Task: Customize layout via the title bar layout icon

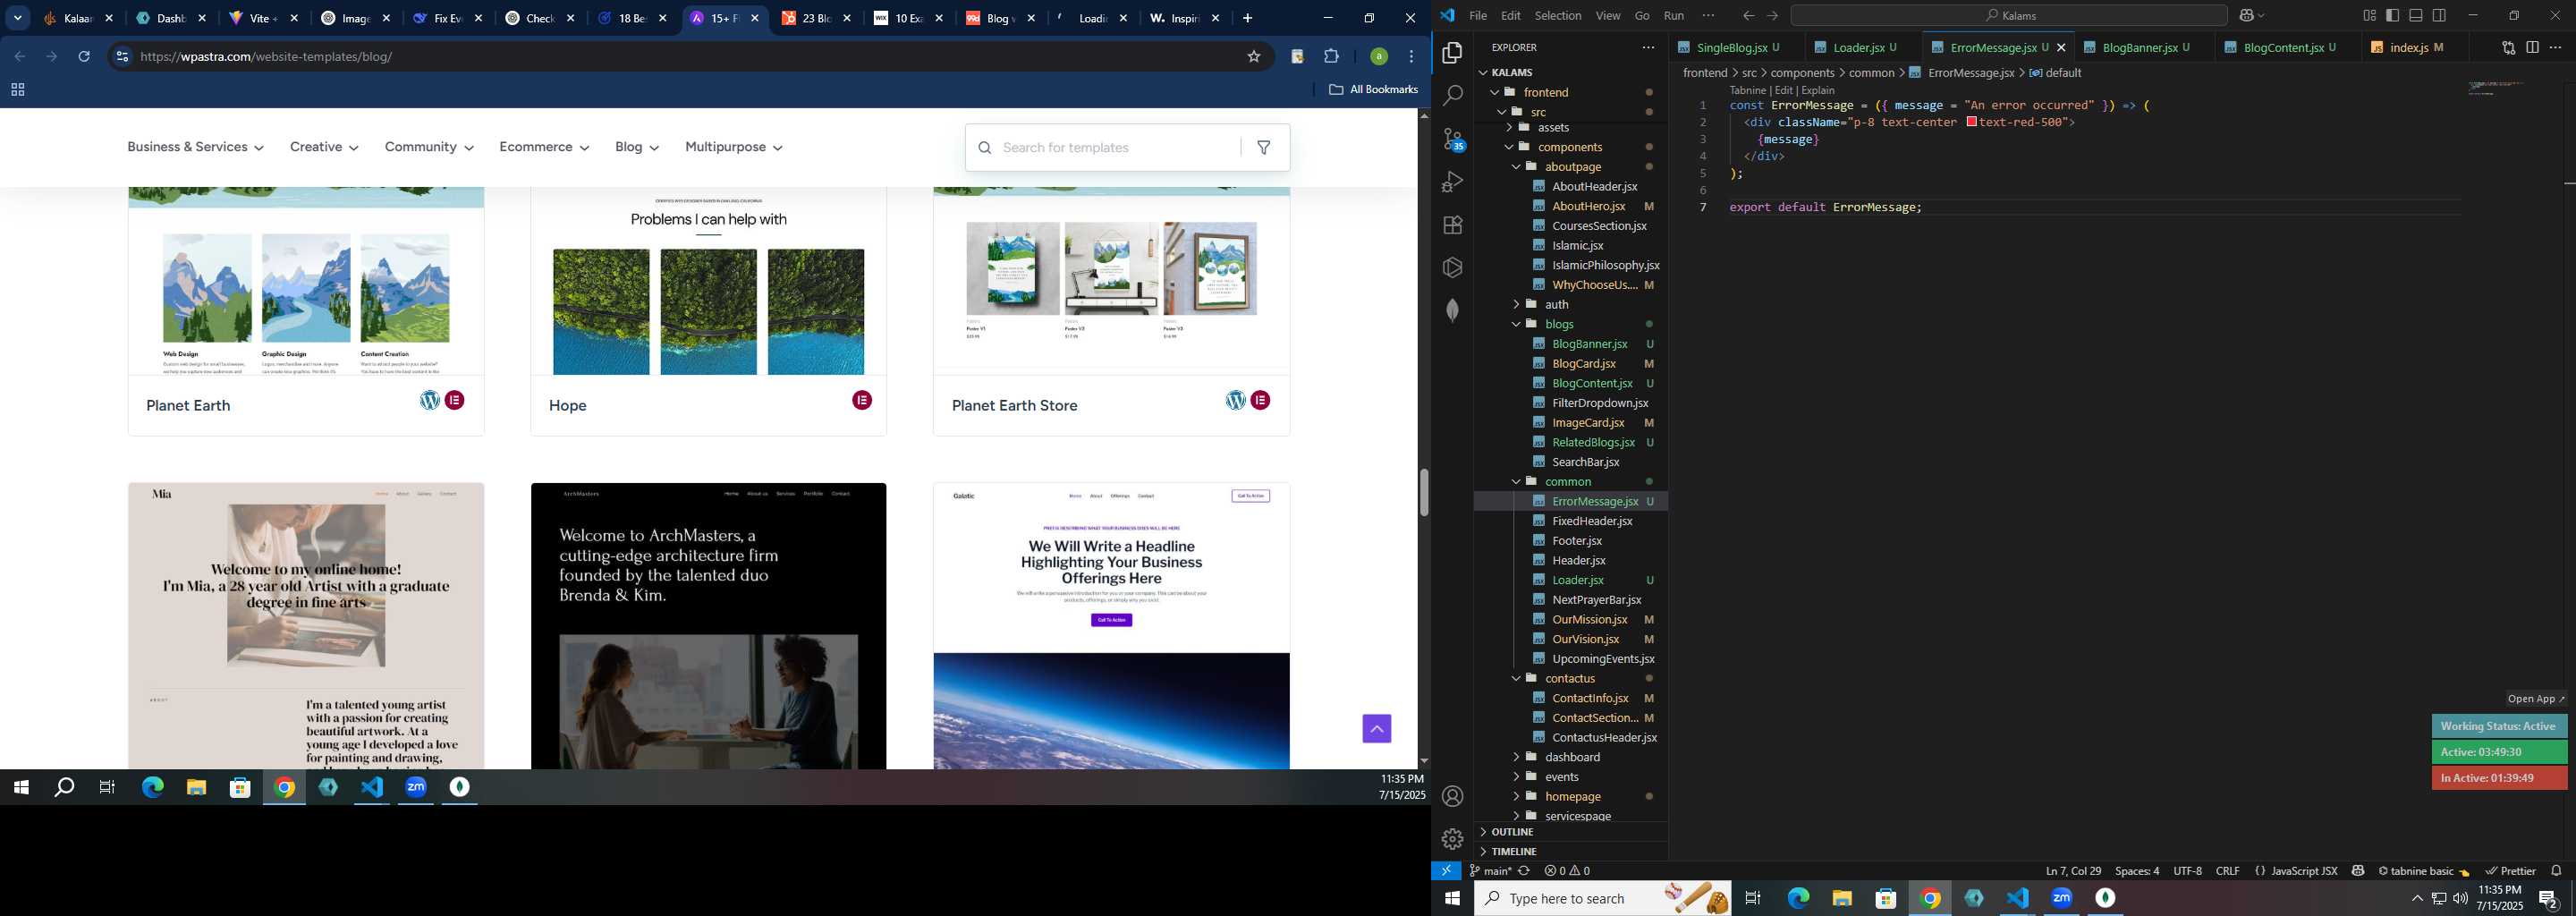Action: pyautogui.click(x=2369, y=16)
